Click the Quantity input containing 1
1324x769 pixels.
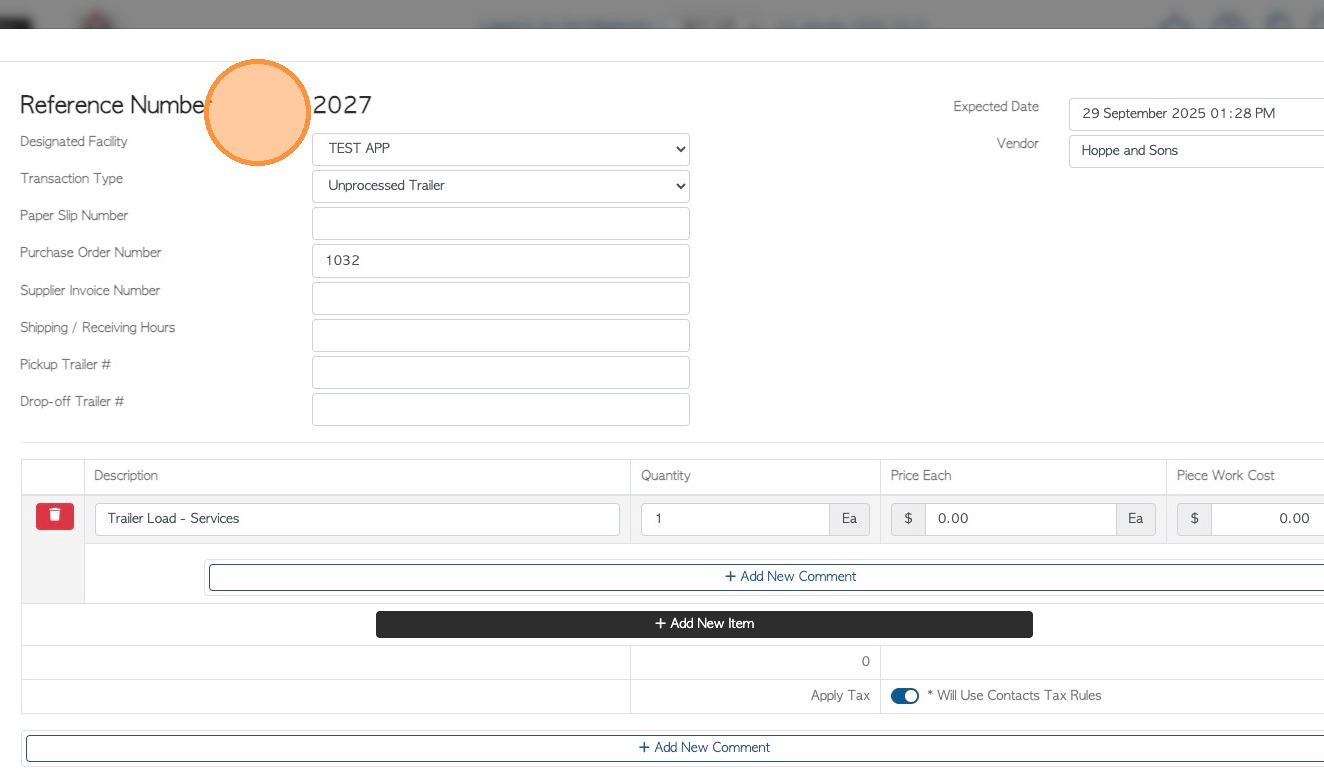pos(735,519)
